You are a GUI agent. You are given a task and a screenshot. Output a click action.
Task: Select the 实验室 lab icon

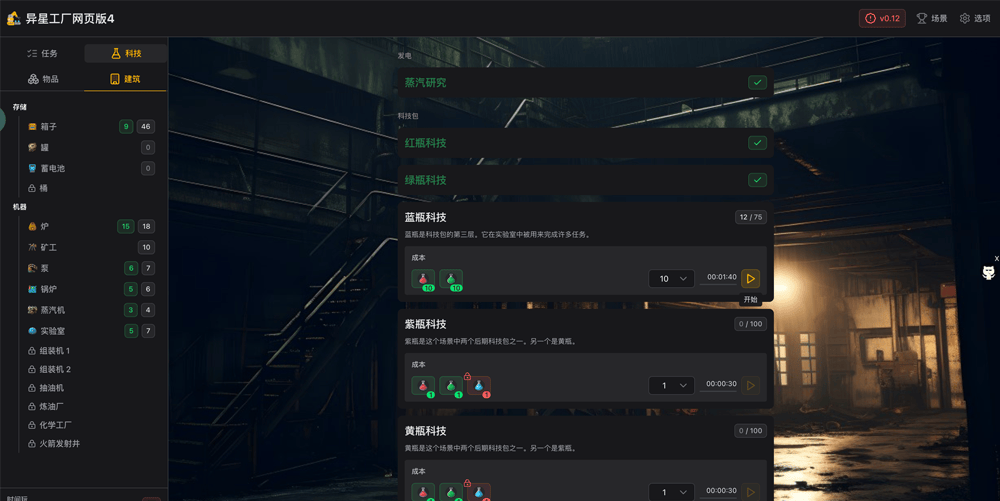(x=33, y=331)
